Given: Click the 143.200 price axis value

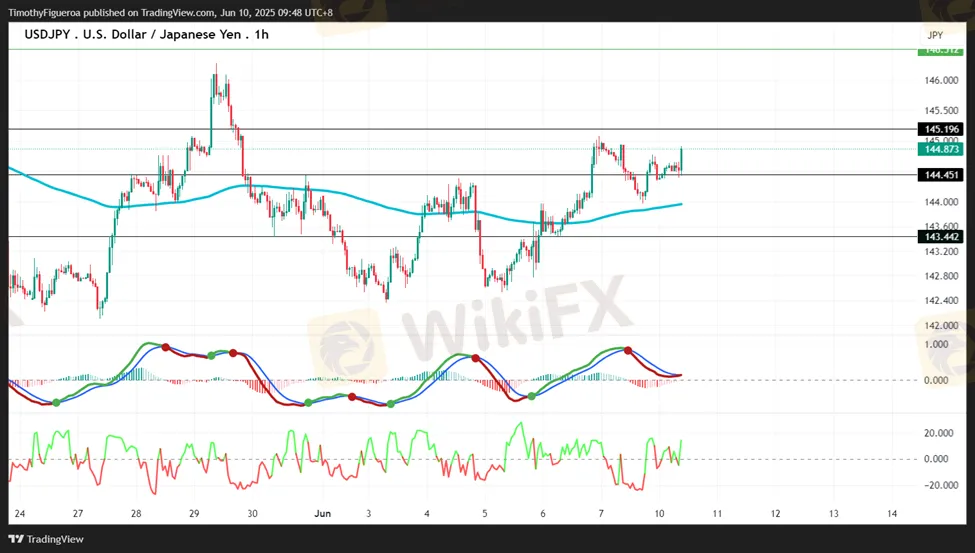Looking at the screenshot, I should click(941, 251).
